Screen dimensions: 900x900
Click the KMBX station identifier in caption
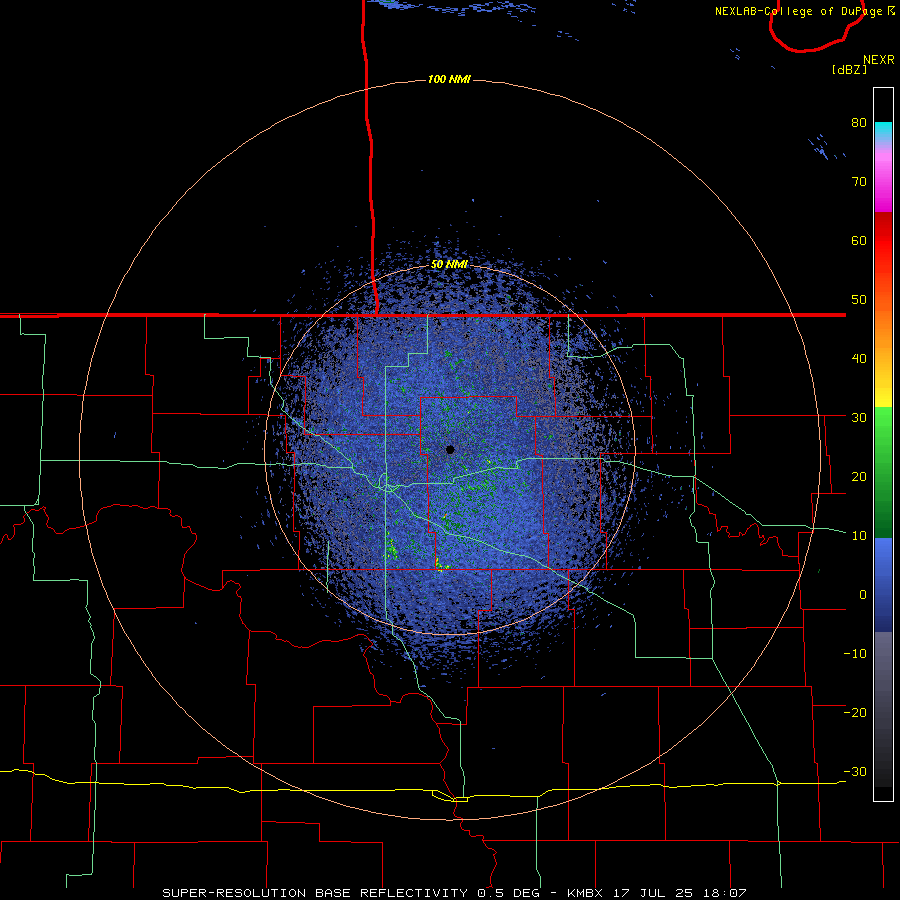pos(585,893)
